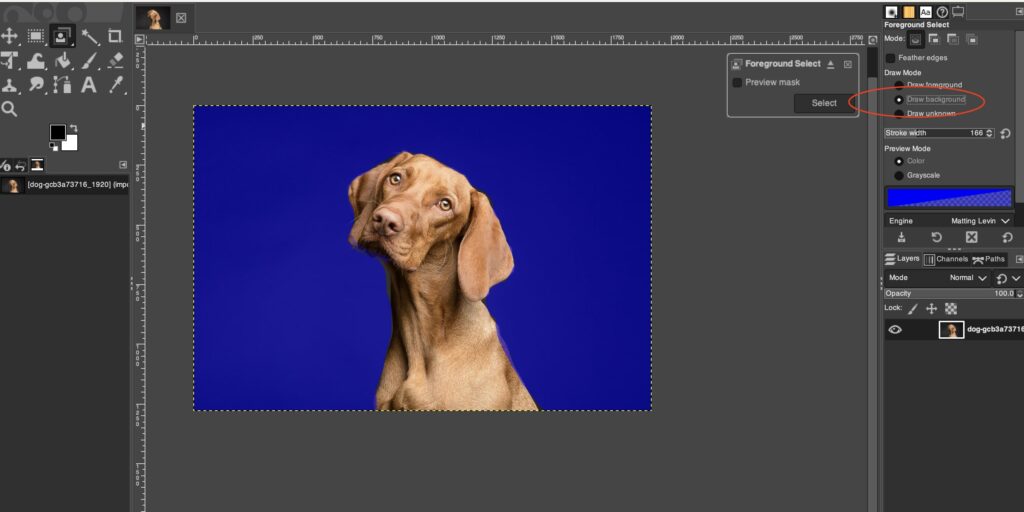Image resolution: width=1024 pixels, height=512 pixels.
Task: Choose Color preview mode radio
Action: click(x=899, y=161)
